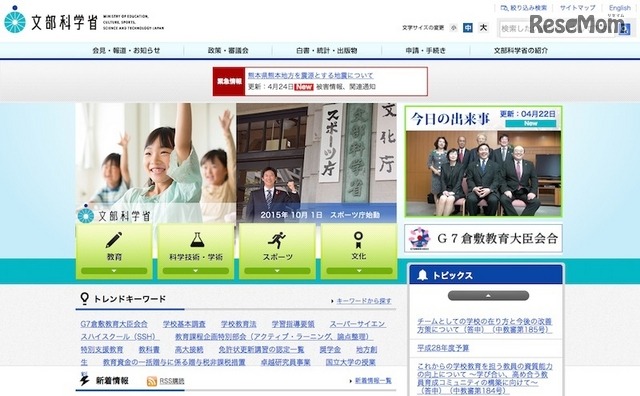Click the lightbulb トレンドキーワード icon
This screenshot has height=396, width=640.
84,298
